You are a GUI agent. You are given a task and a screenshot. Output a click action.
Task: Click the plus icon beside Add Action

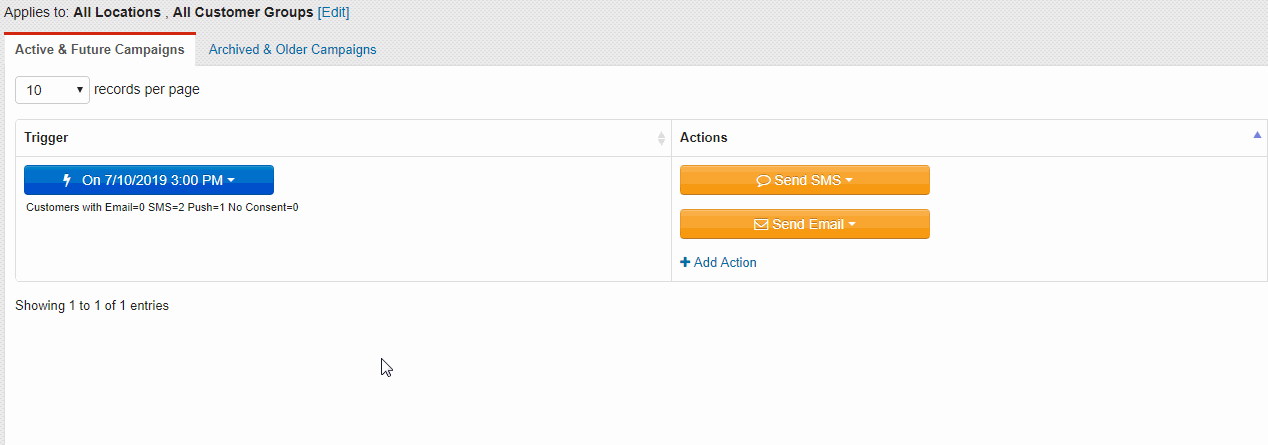[685, 263]
